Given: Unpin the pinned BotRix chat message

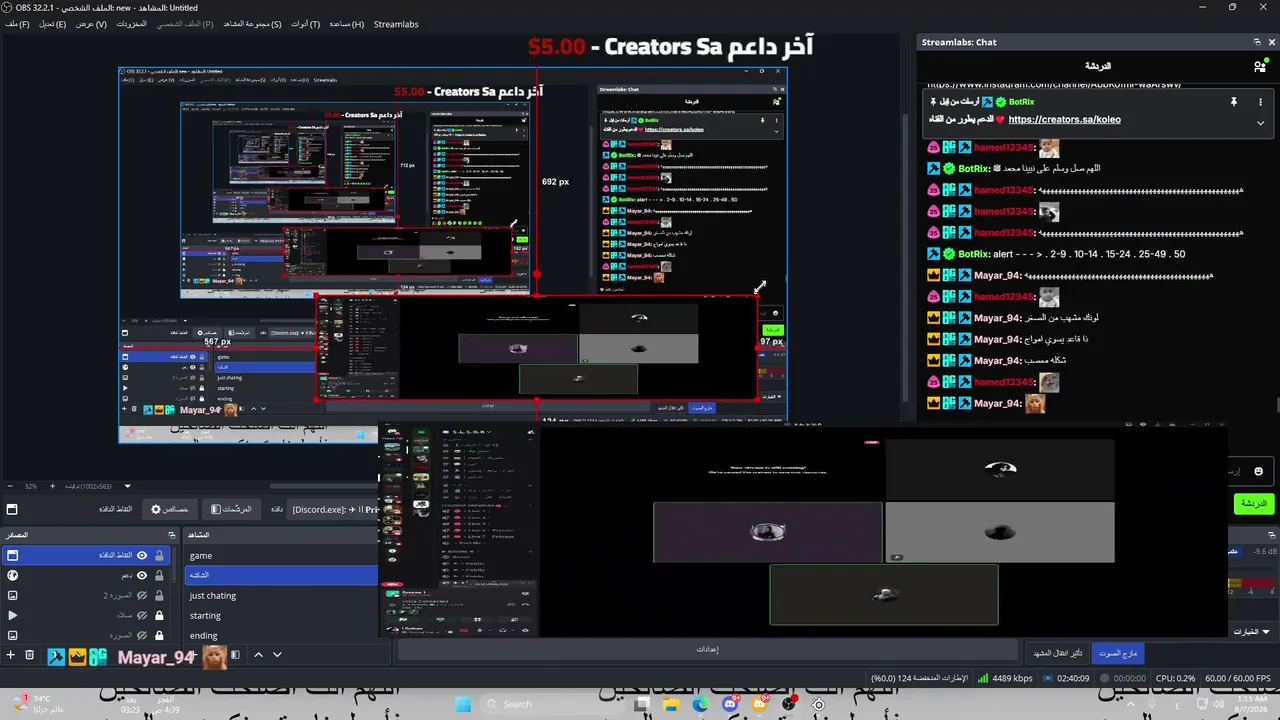Looking at the screenshot, I should (x=1233, y=102).
